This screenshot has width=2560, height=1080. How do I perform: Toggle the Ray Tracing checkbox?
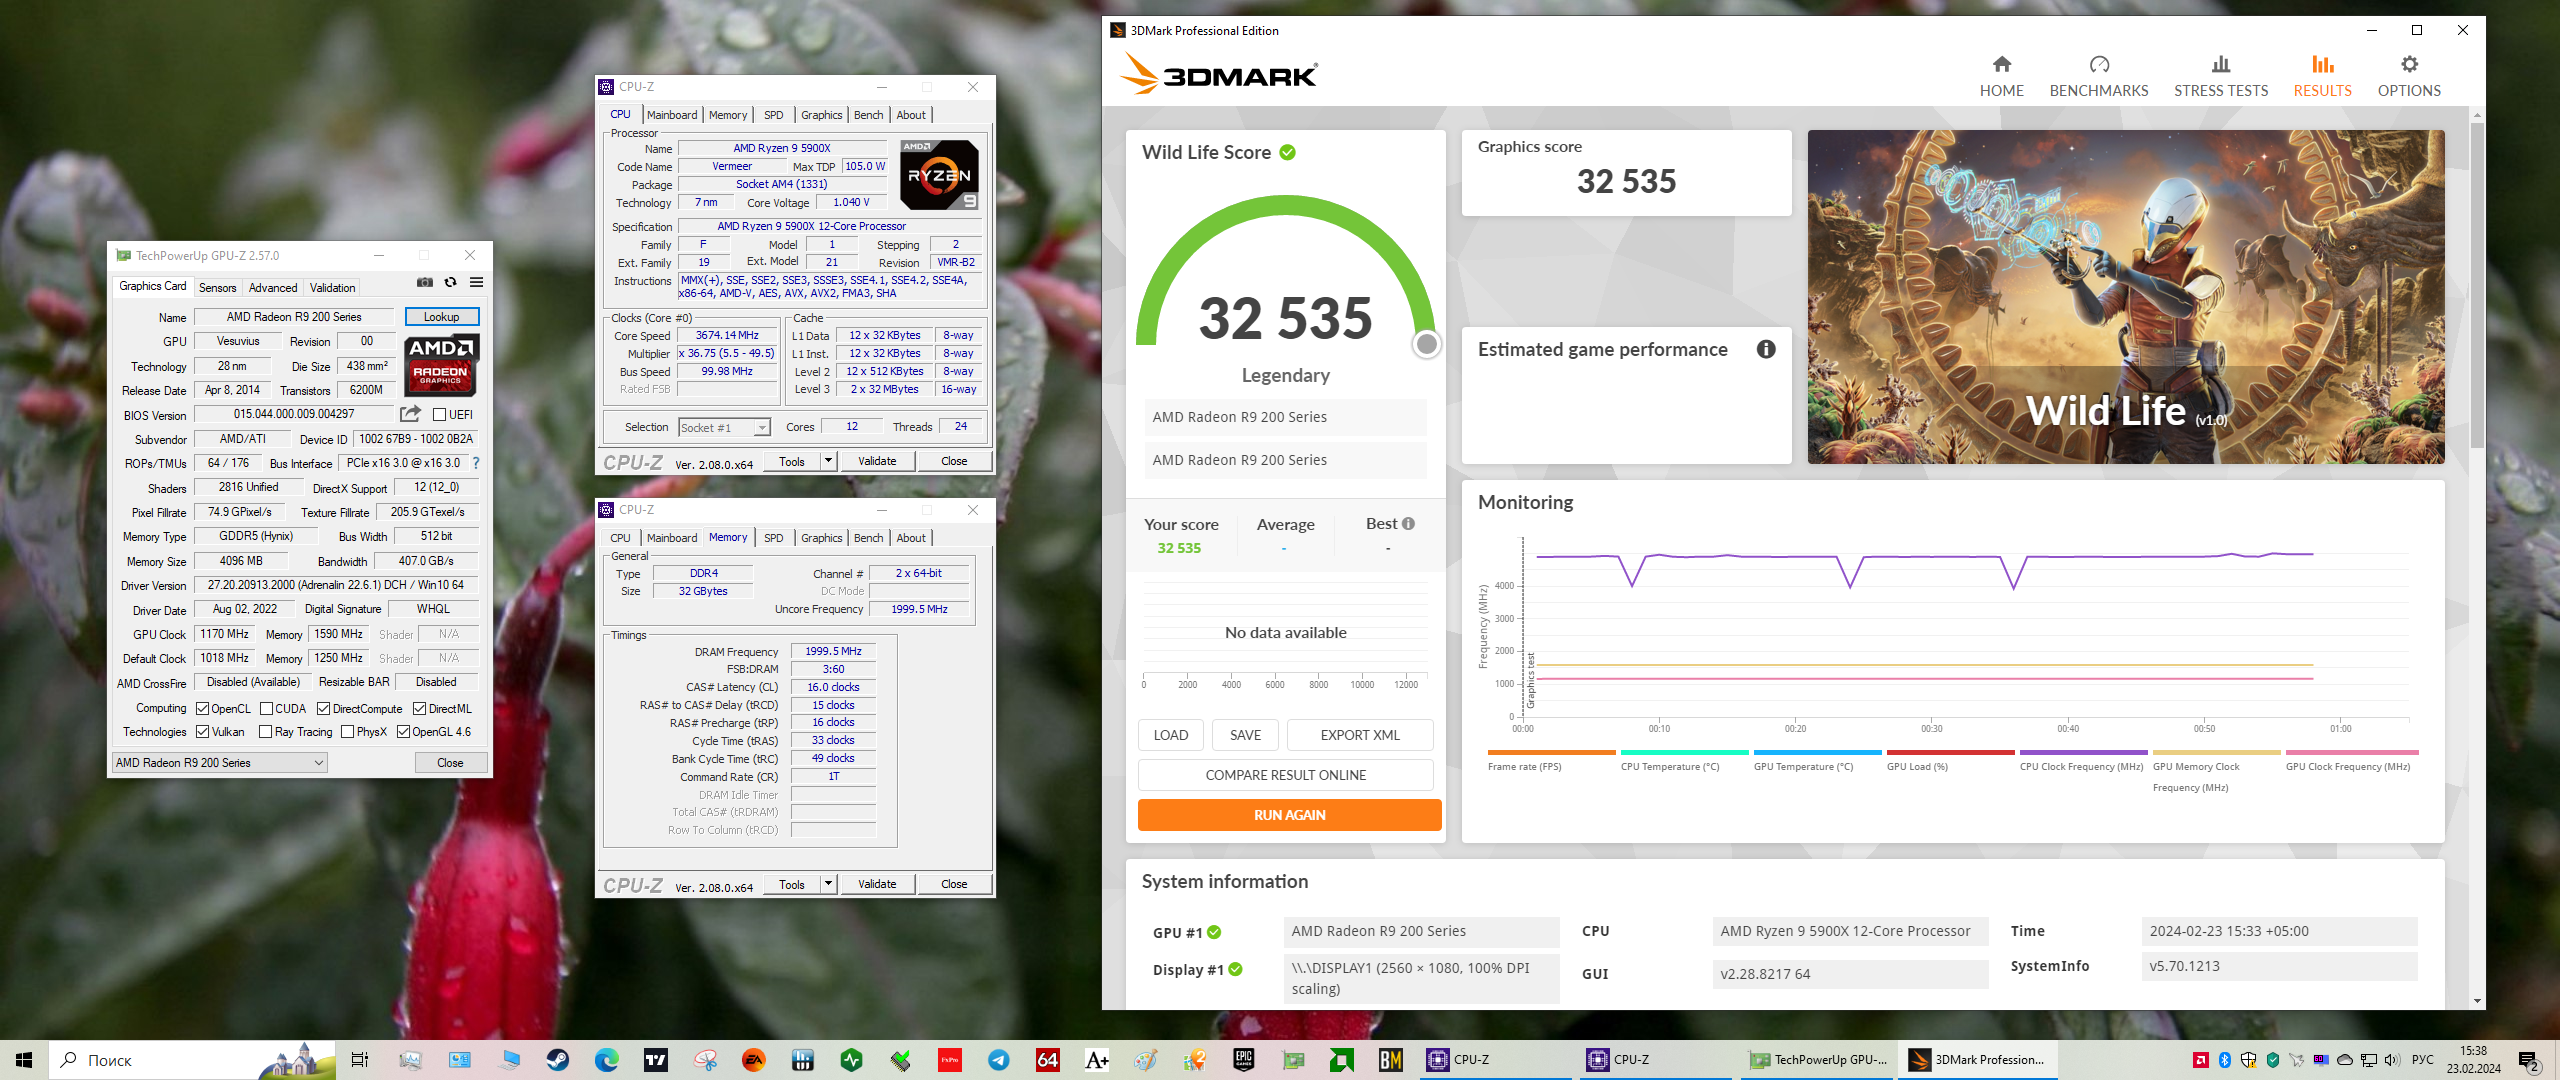[266, 732]
